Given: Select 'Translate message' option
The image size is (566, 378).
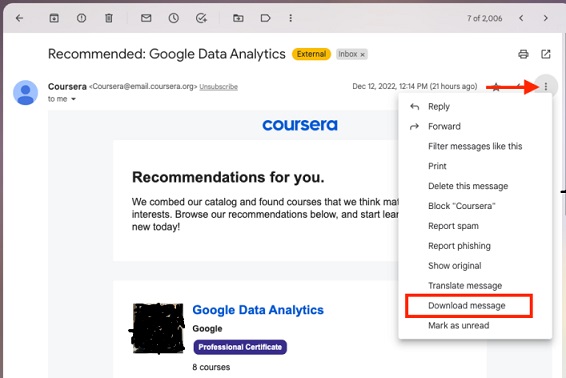Looking at the screenshot, I should pos(475,286).
